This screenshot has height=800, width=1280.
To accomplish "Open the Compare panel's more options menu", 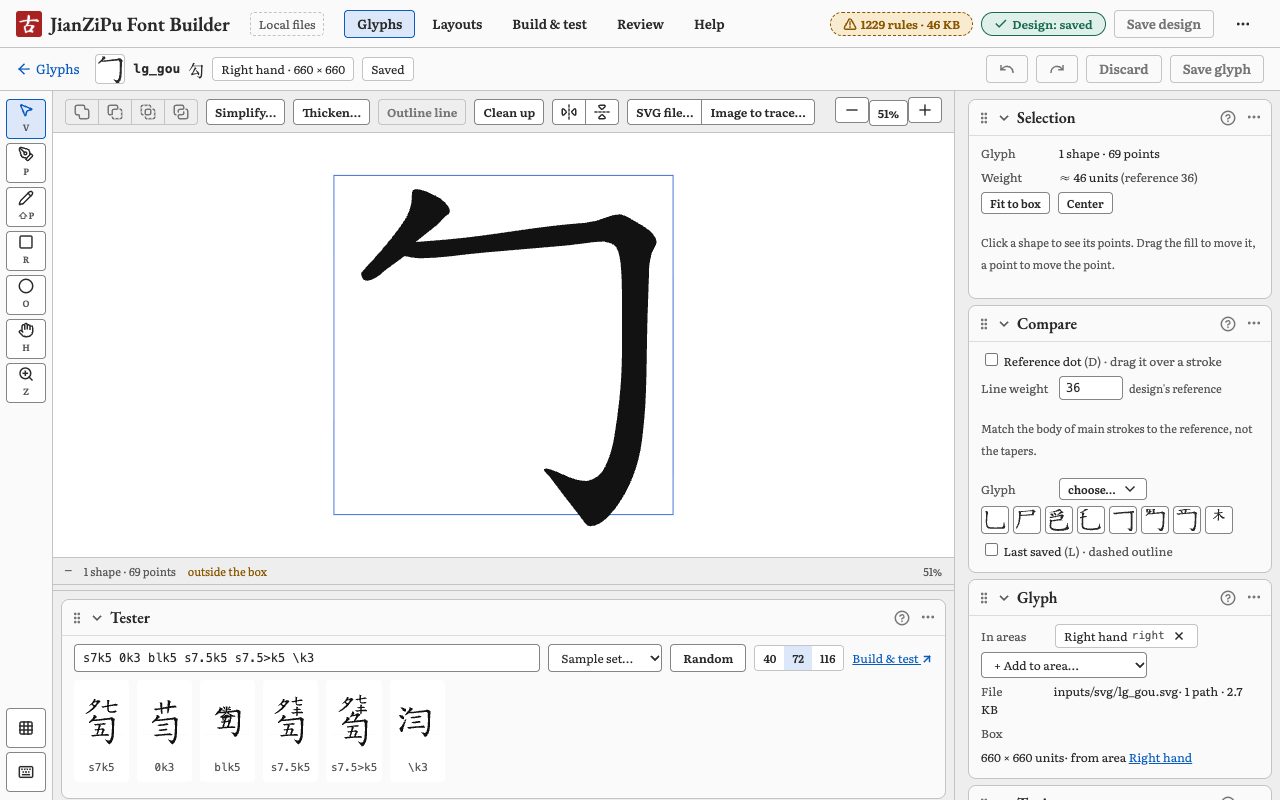I will pos(1254,324).
